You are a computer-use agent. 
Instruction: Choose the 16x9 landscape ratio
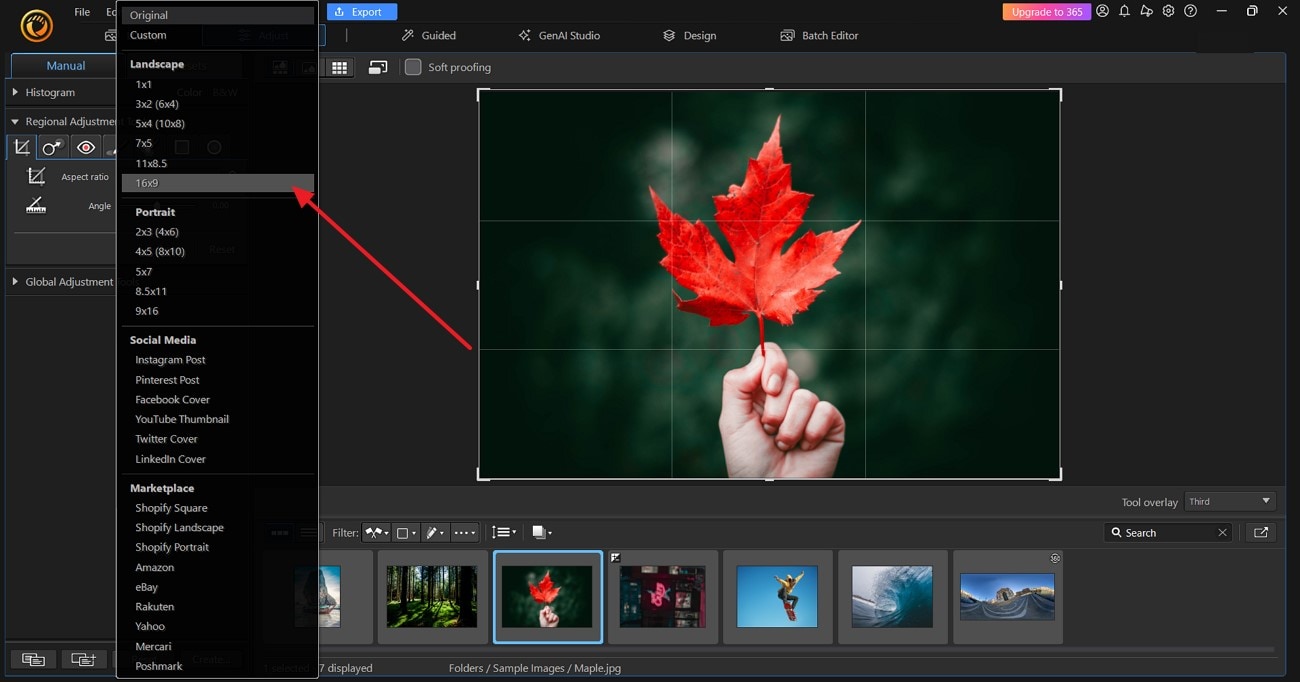tap(218, 183)
